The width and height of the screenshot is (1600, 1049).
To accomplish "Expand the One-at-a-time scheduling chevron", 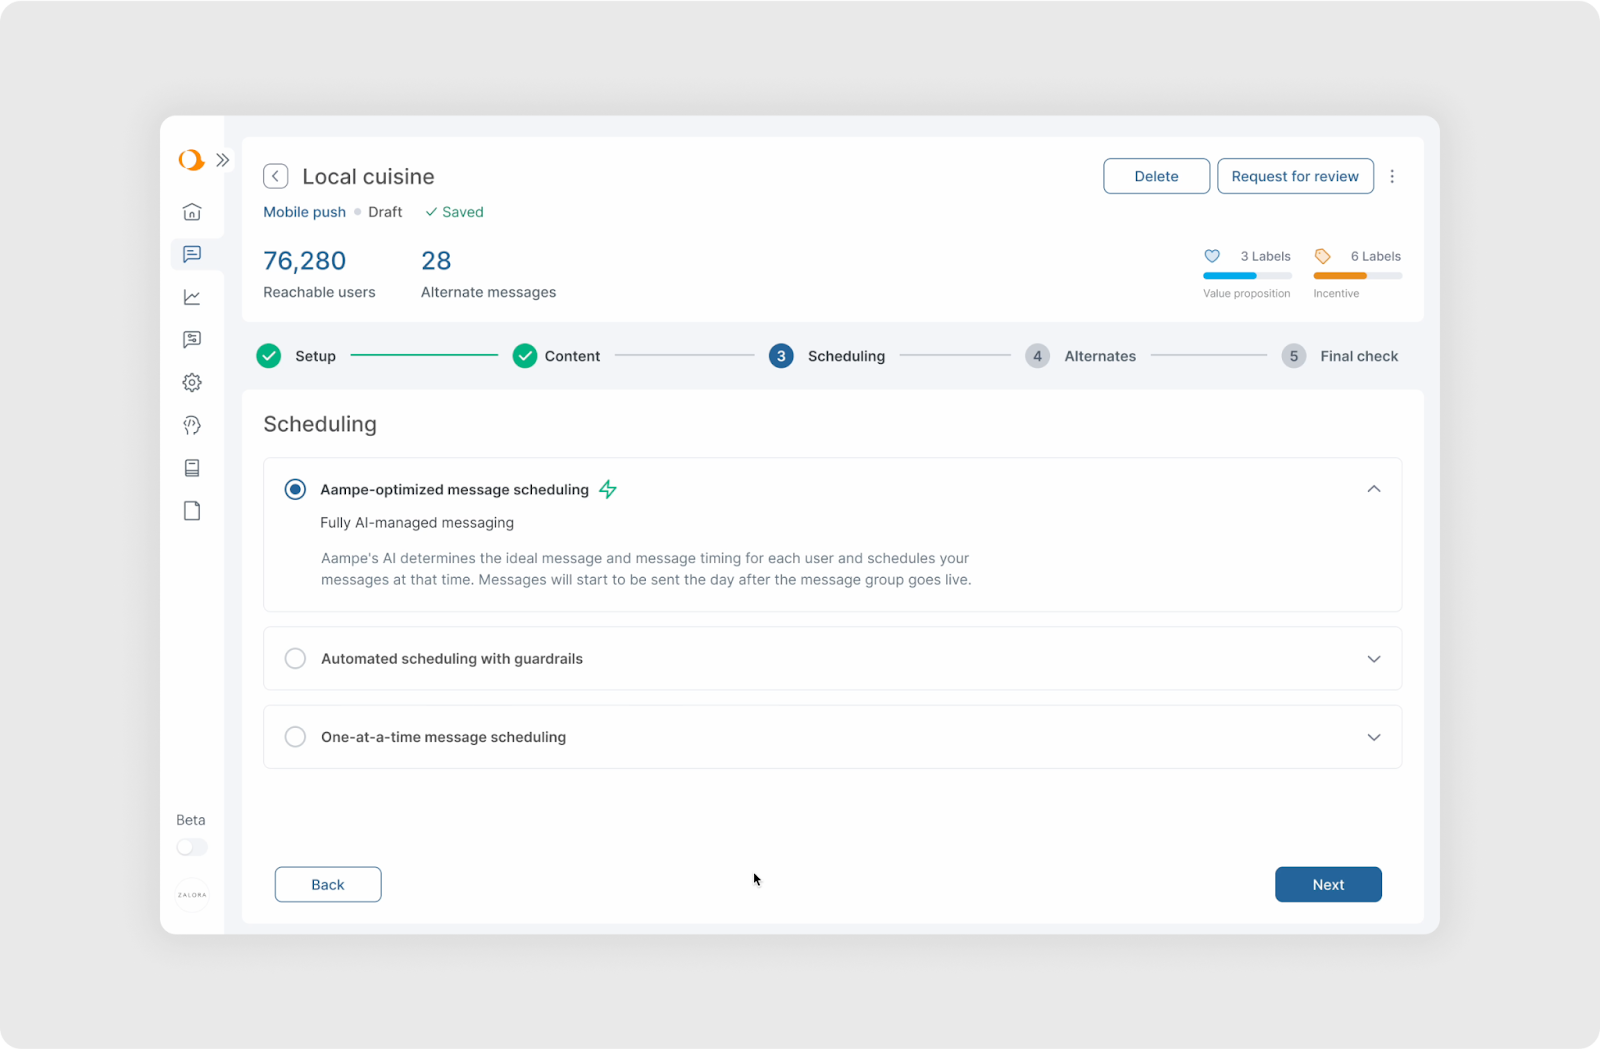I will (1374, 737).
